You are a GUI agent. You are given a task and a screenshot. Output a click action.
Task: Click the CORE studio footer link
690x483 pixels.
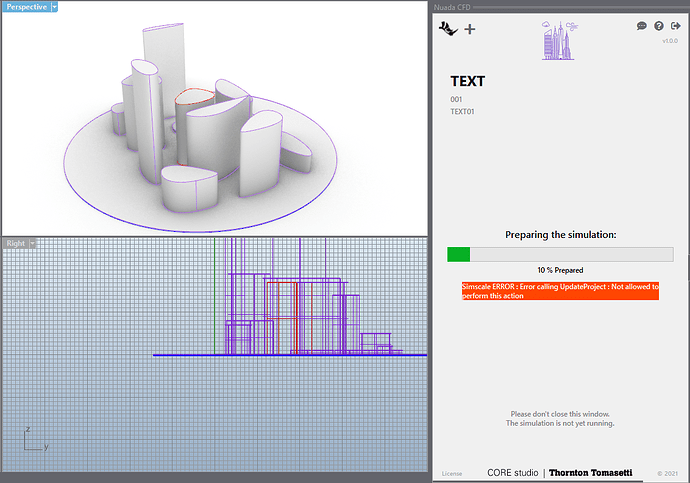point(513,473)
